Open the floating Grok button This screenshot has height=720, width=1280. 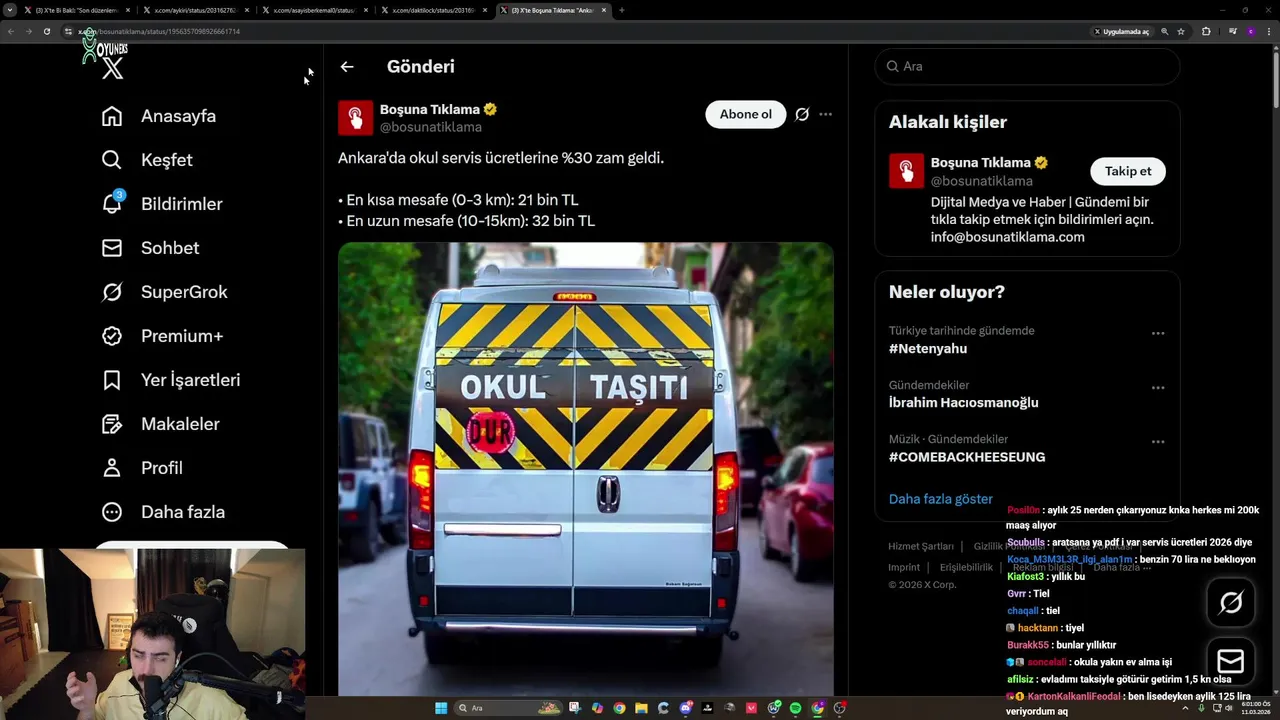(x=1231, y=602)
